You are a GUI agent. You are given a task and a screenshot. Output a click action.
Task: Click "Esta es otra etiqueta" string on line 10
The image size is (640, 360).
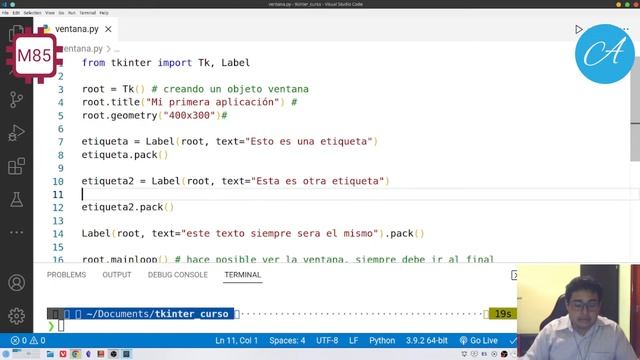[x=318, y=181]
